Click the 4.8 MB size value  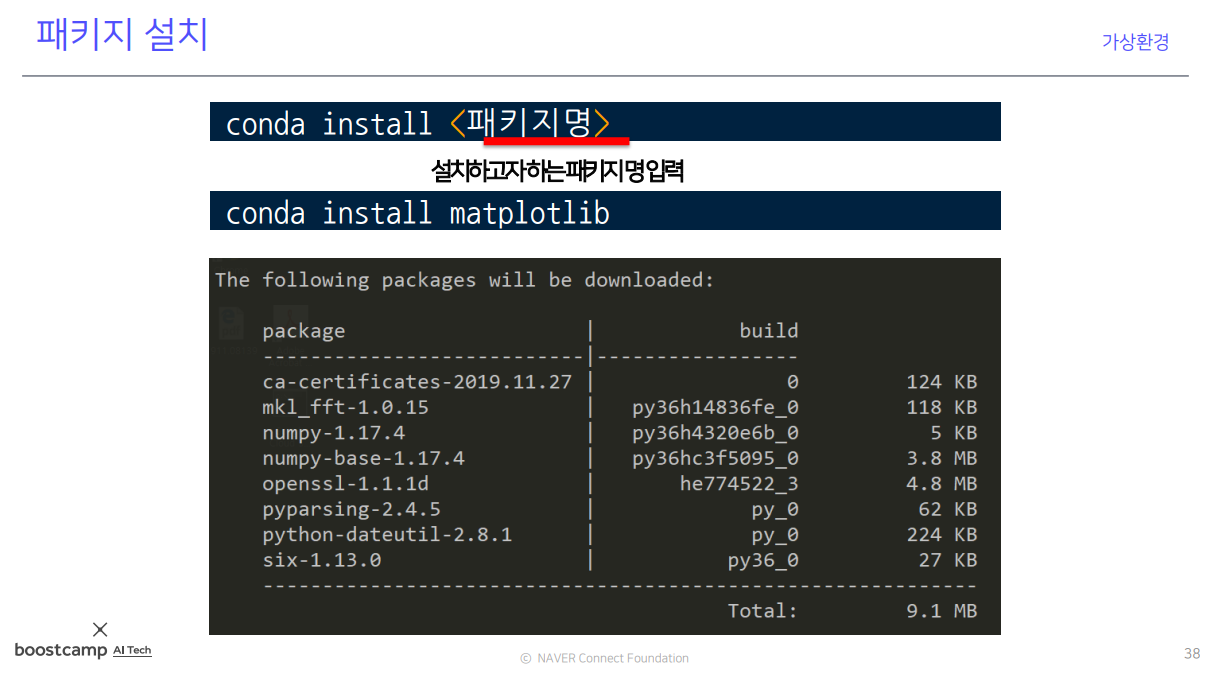coord(942,484)
